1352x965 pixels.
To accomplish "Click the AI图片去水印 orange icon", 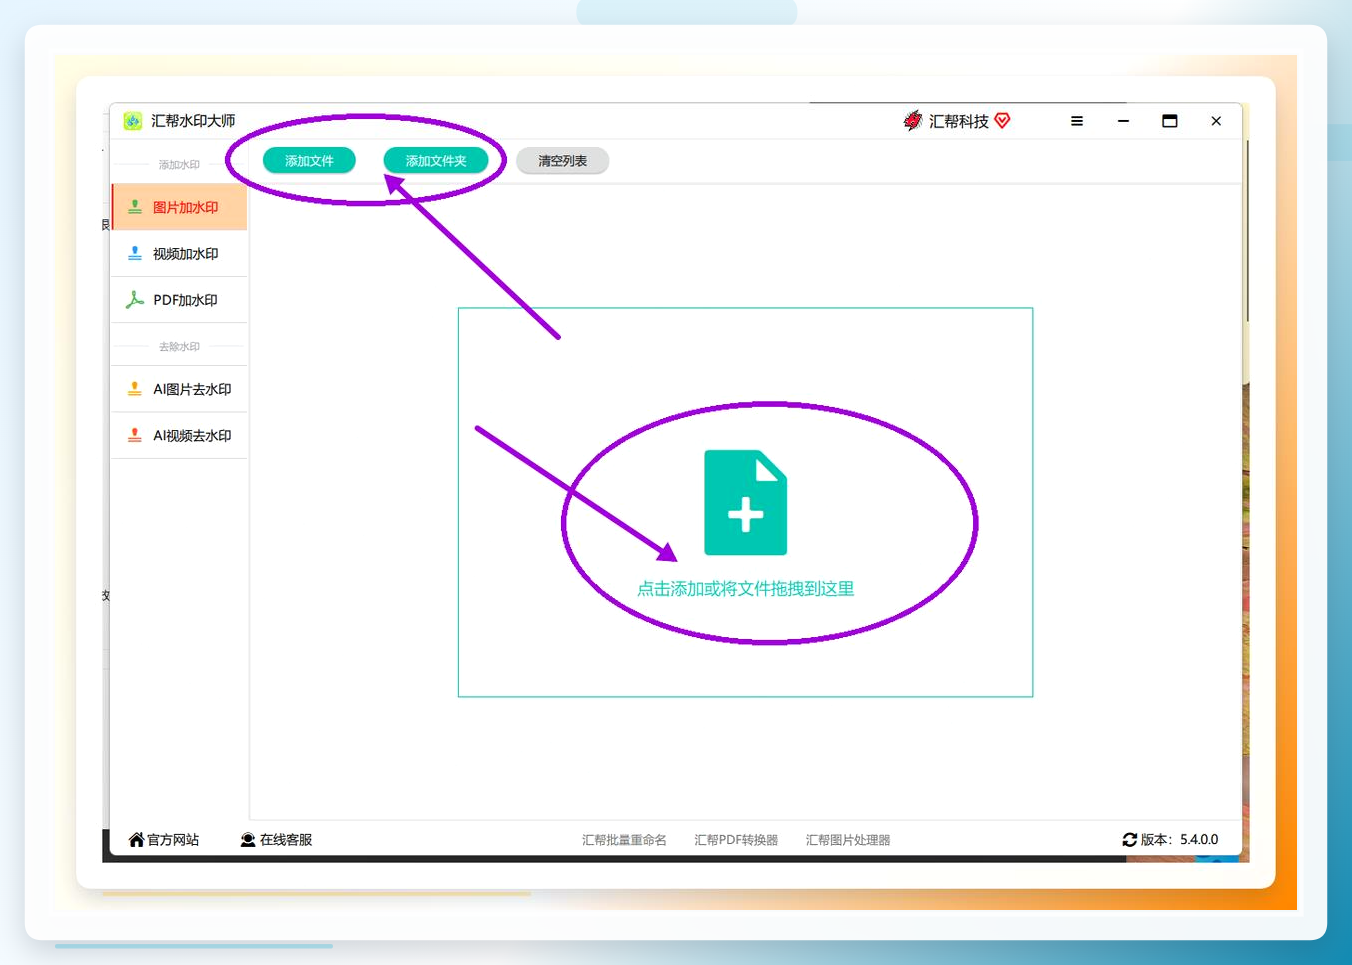I will point(135,389).
